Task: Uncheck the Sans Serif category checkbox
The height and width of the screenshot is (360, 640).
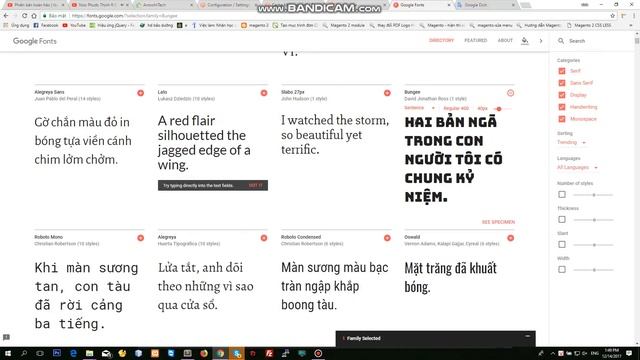Action: tap(562, 83)
